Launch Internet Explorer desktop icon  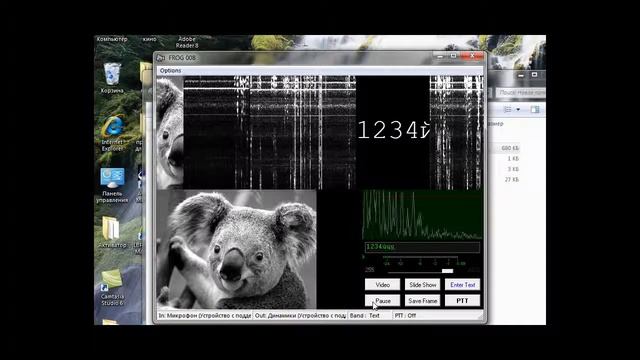click(x=112, y=133)
